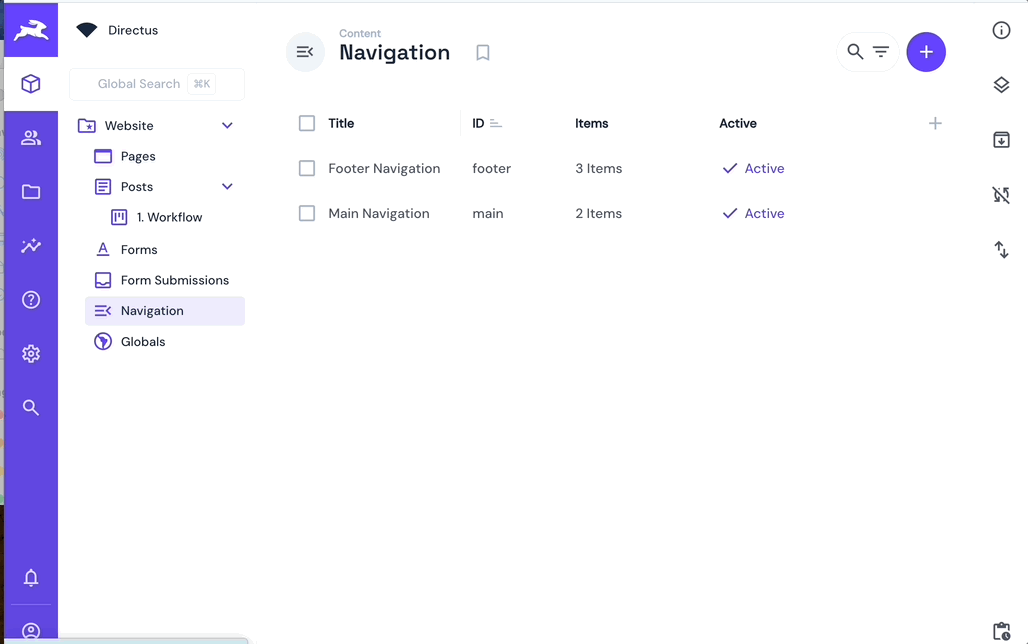Open notifications with the bell icon
This screenshot has width=1028, height=644.
tap(30, 578)
